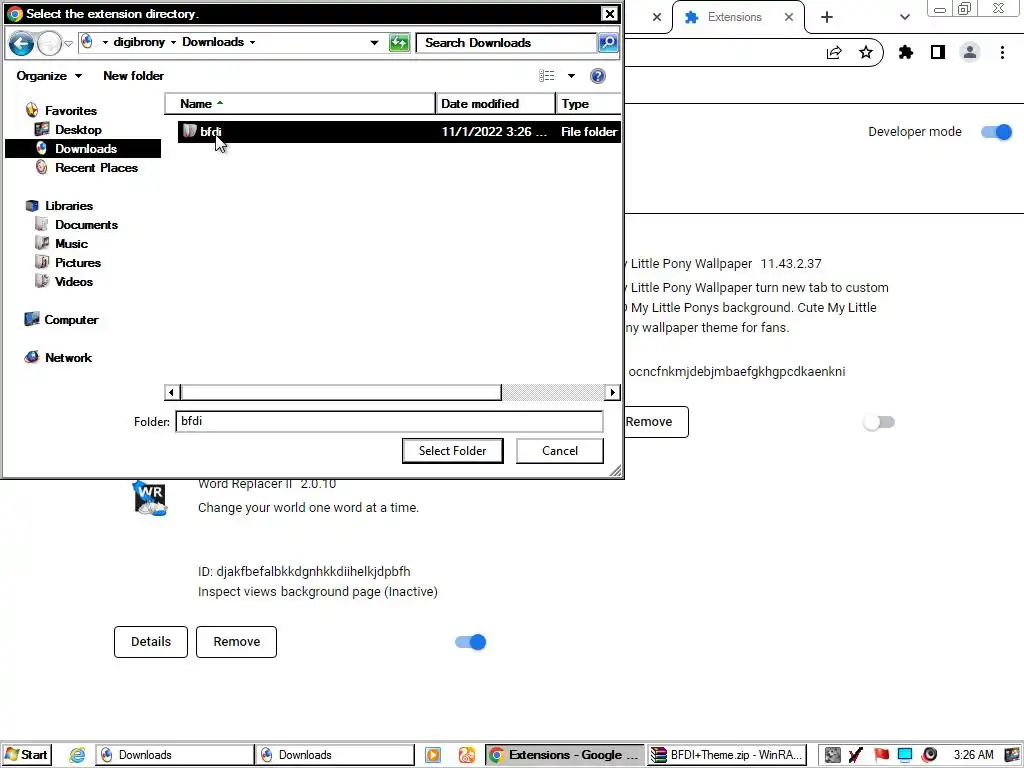The image size is (1024, 768).
Task: Click Cancel in the folder dialog
Action: 560,451
